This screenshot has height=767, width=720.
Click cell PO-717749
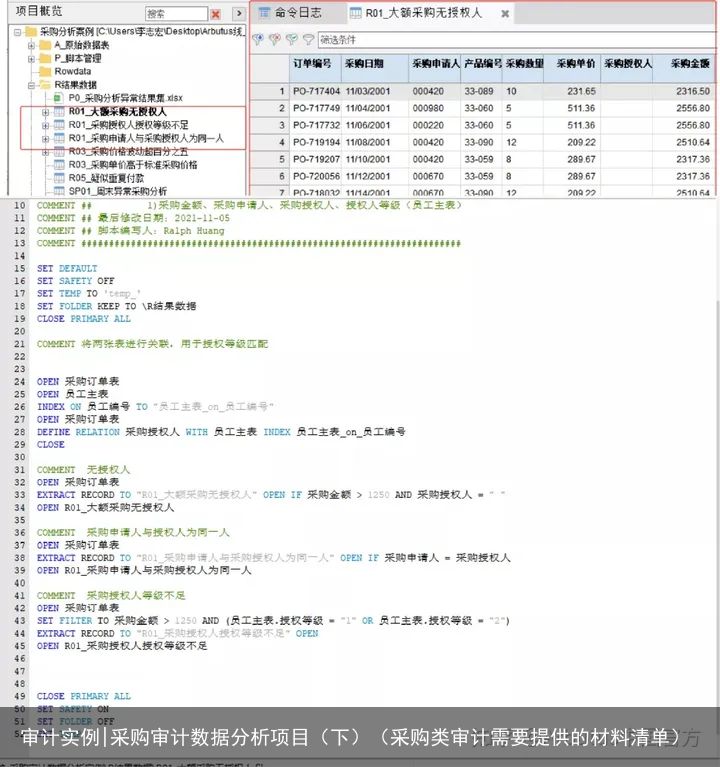[x=316, y=108]
